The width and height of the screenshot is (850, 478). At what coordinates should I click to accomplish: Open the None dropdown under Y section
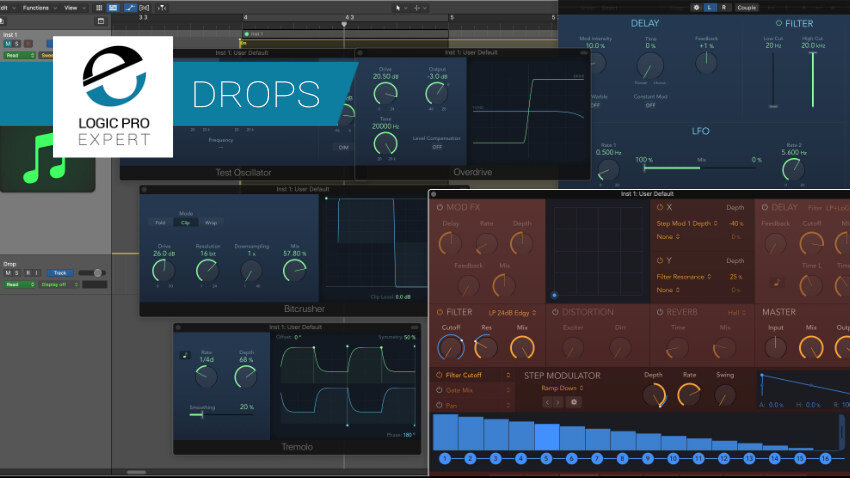[x=668, y=290]
